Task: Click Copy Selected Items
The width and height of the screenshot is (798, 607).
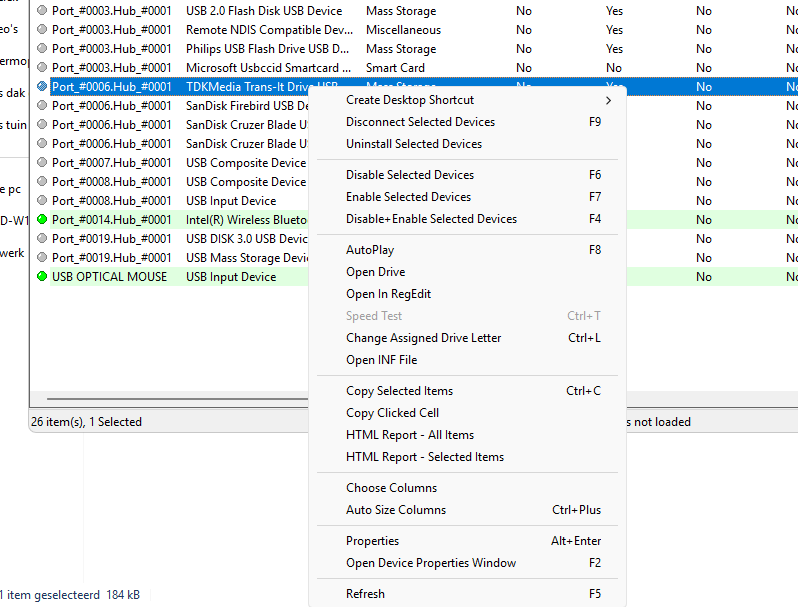Action: 467,391
